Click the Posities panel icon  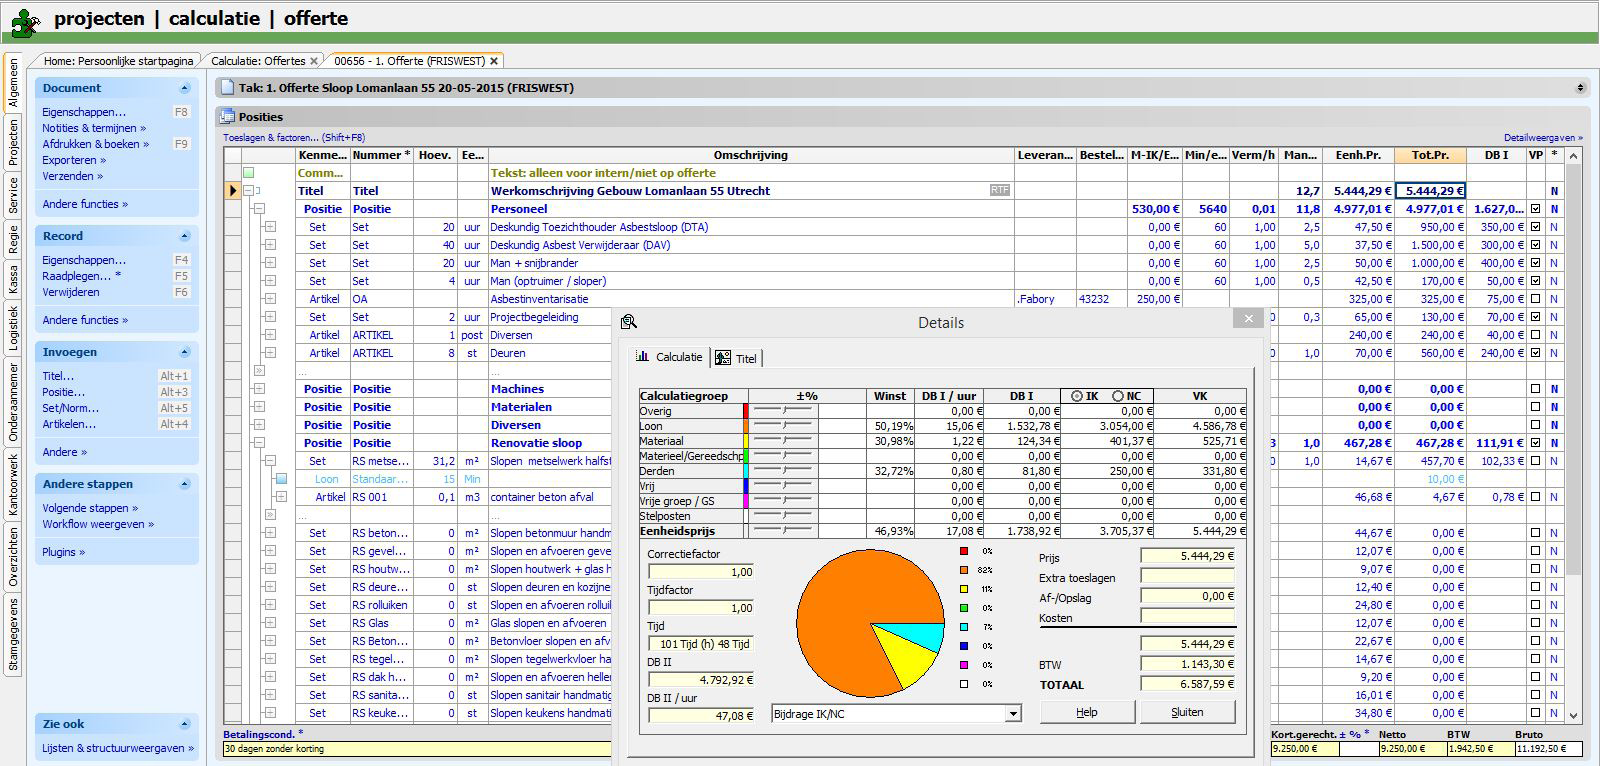coord(228,117)
